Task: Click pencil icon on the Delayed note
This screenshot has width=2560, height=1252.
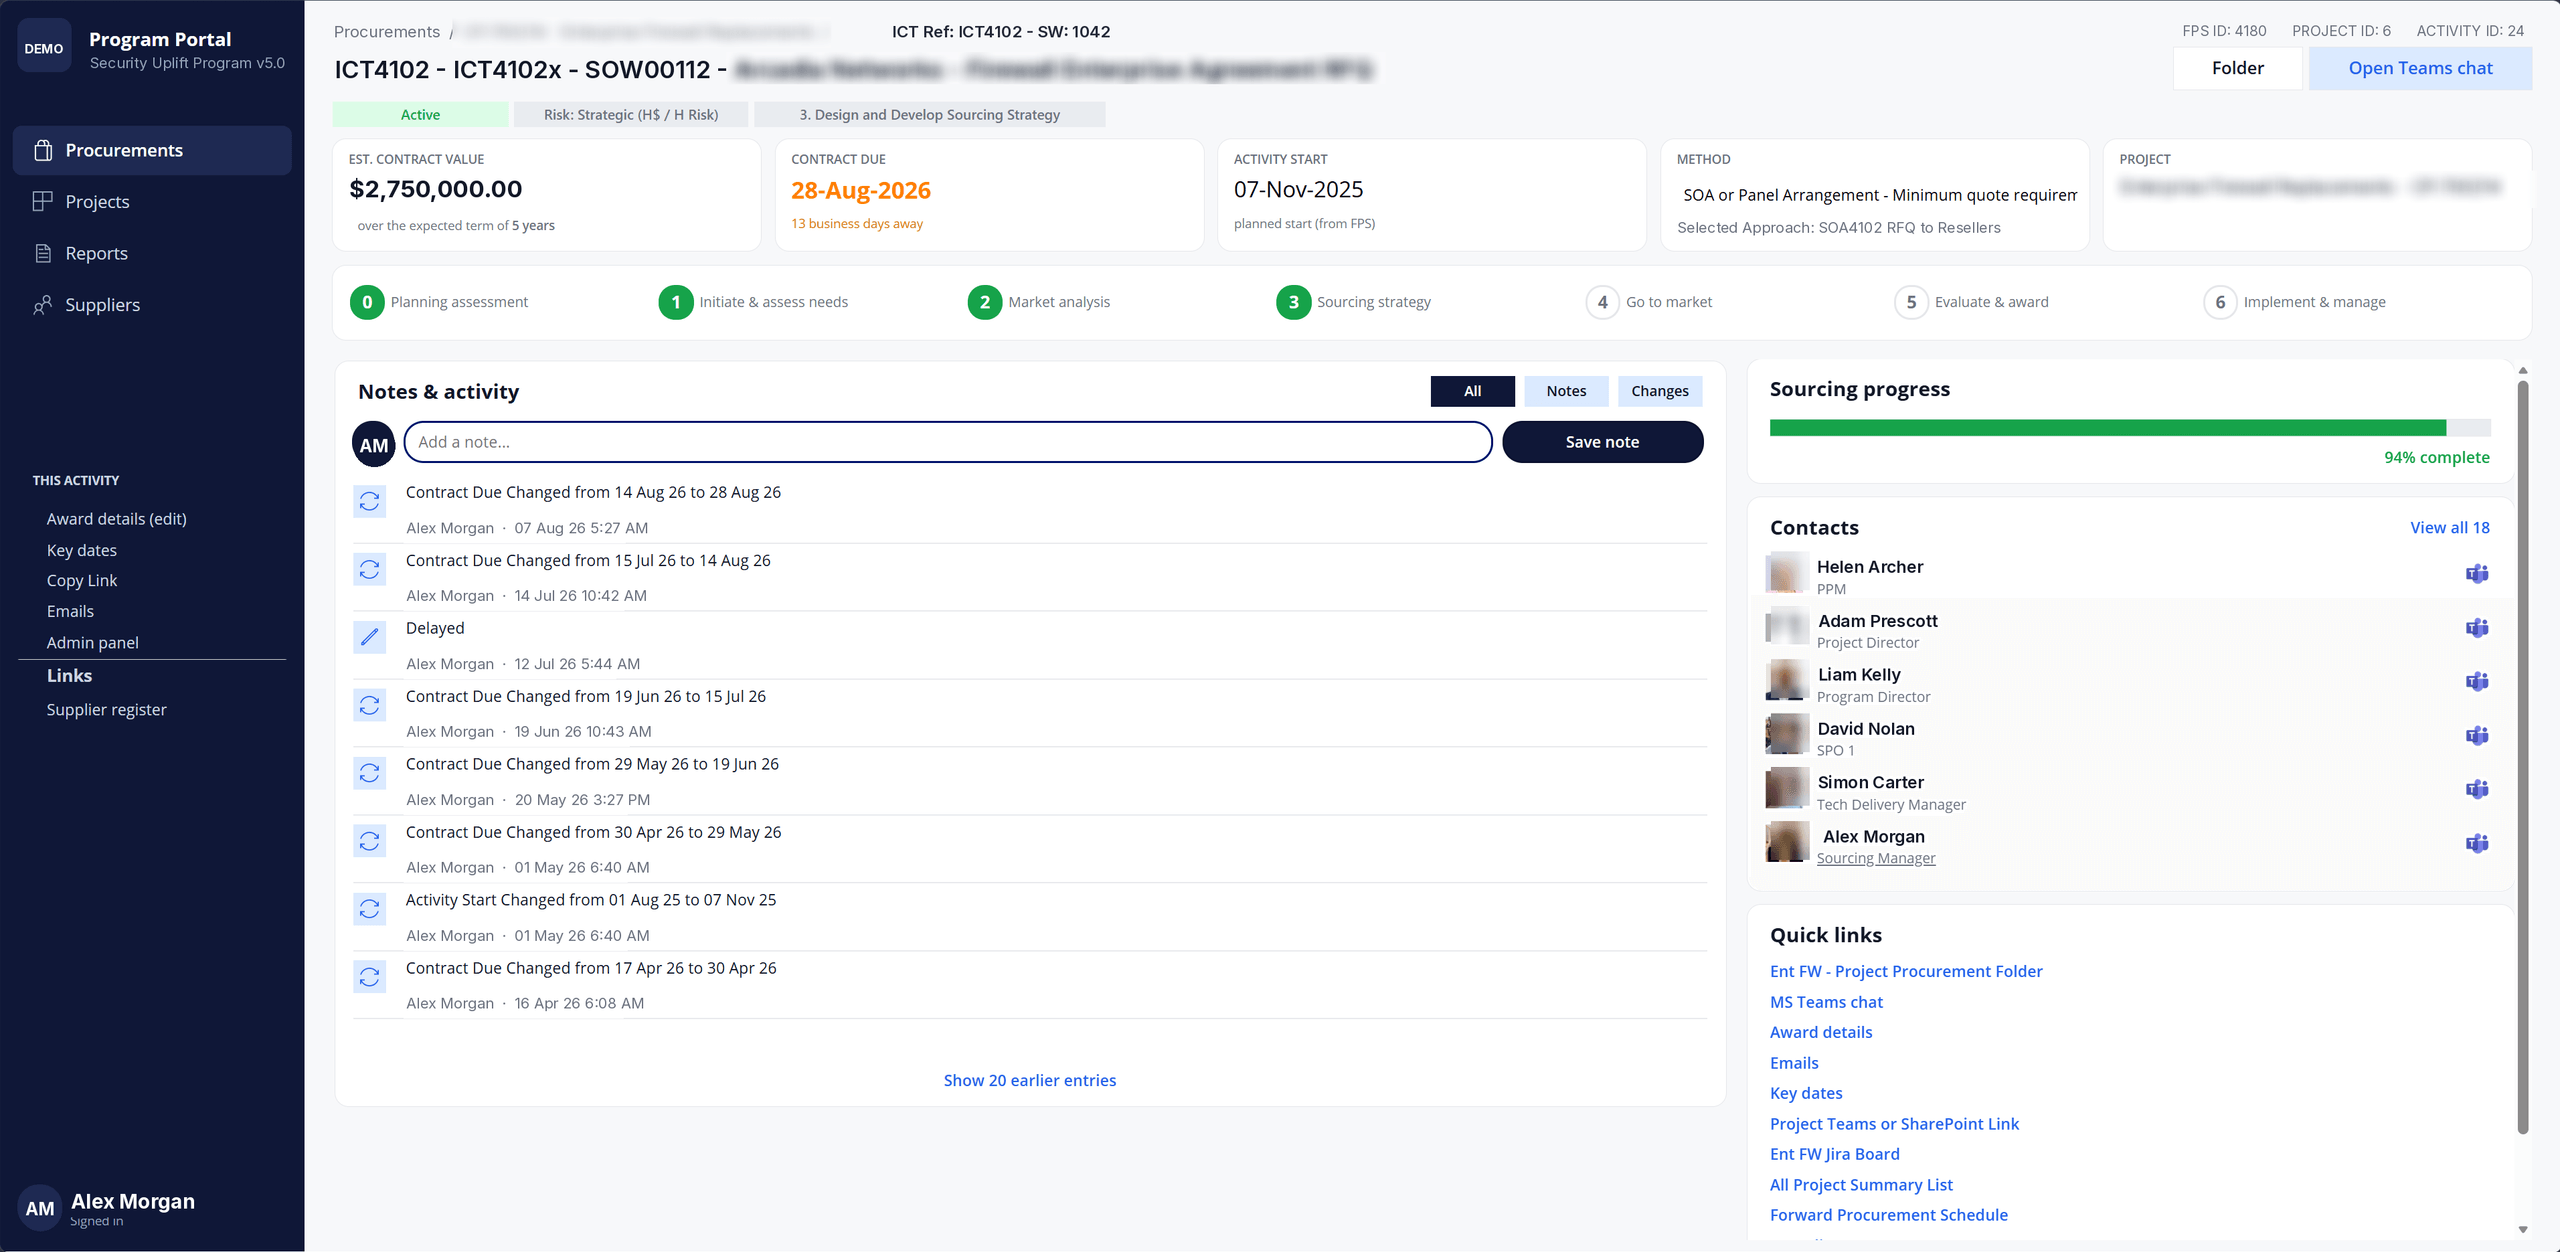Action: coord(370,637)
